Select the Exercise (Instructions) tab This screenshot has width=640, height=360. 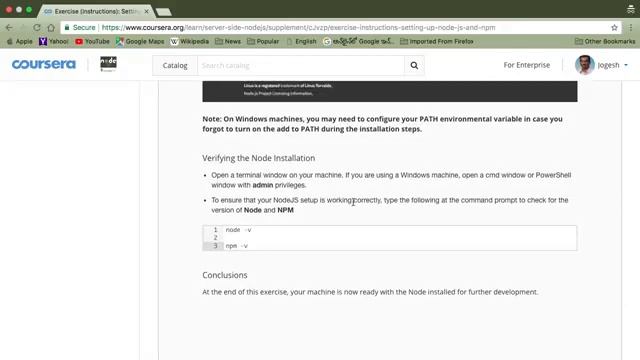[96, 11]
